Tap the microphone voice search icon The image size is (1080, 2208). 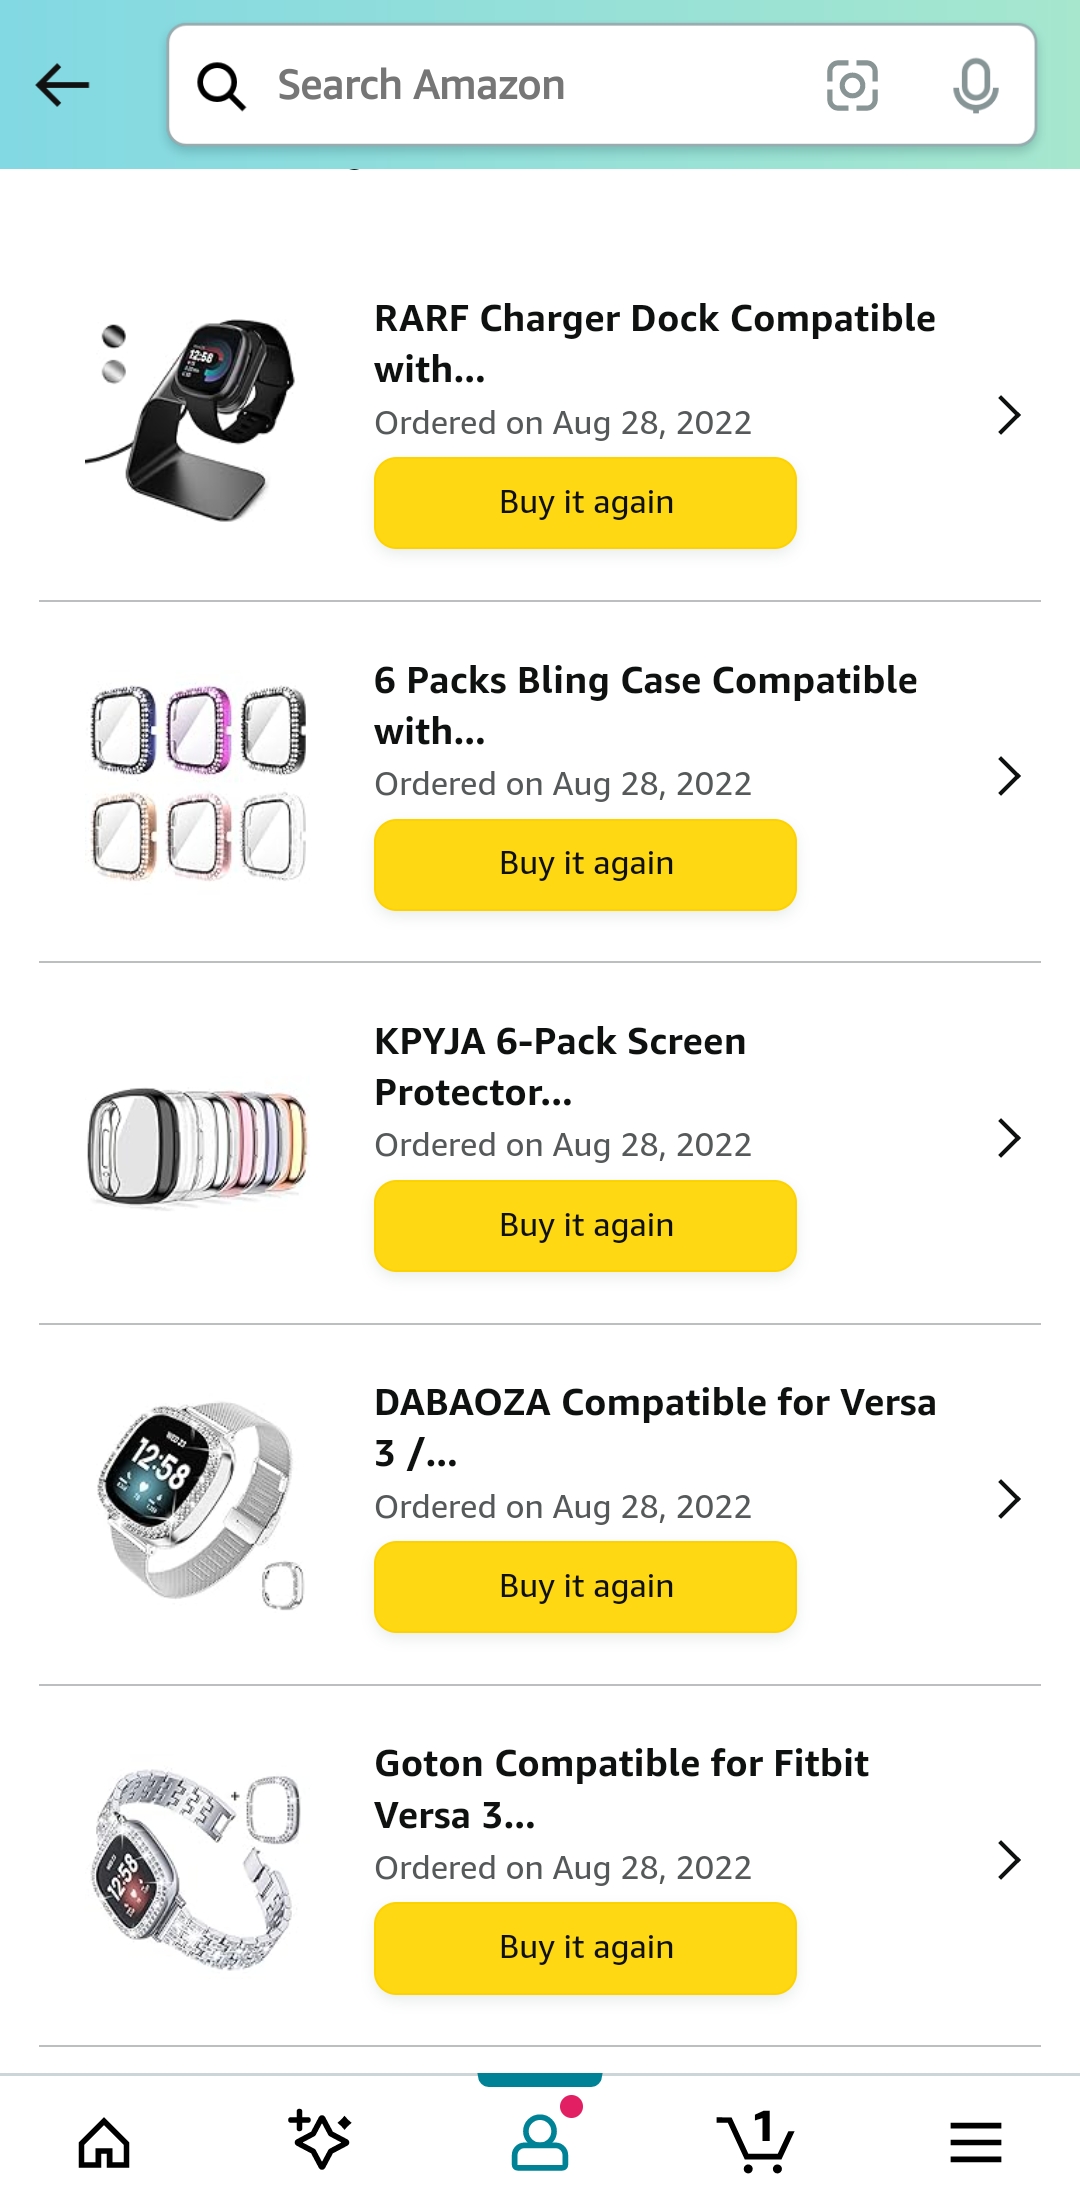tap(975, 85)
